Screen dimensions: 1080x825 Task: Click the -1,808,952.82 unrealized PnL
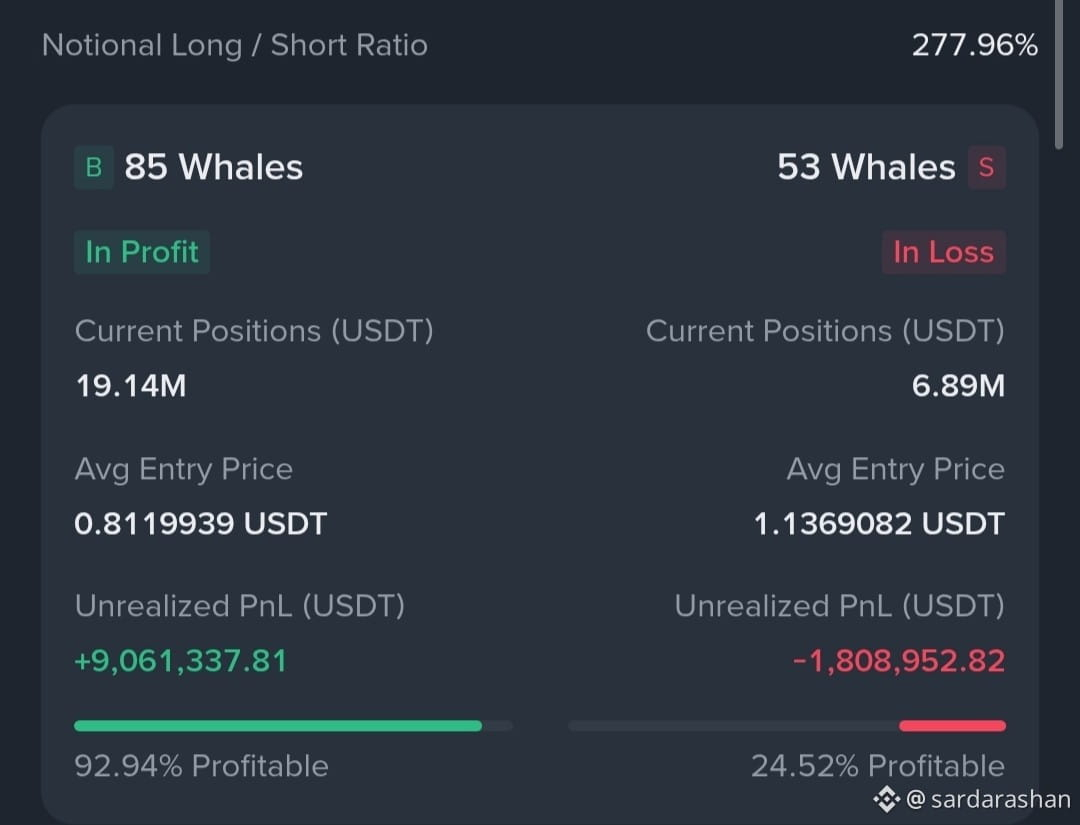(899, 661)
